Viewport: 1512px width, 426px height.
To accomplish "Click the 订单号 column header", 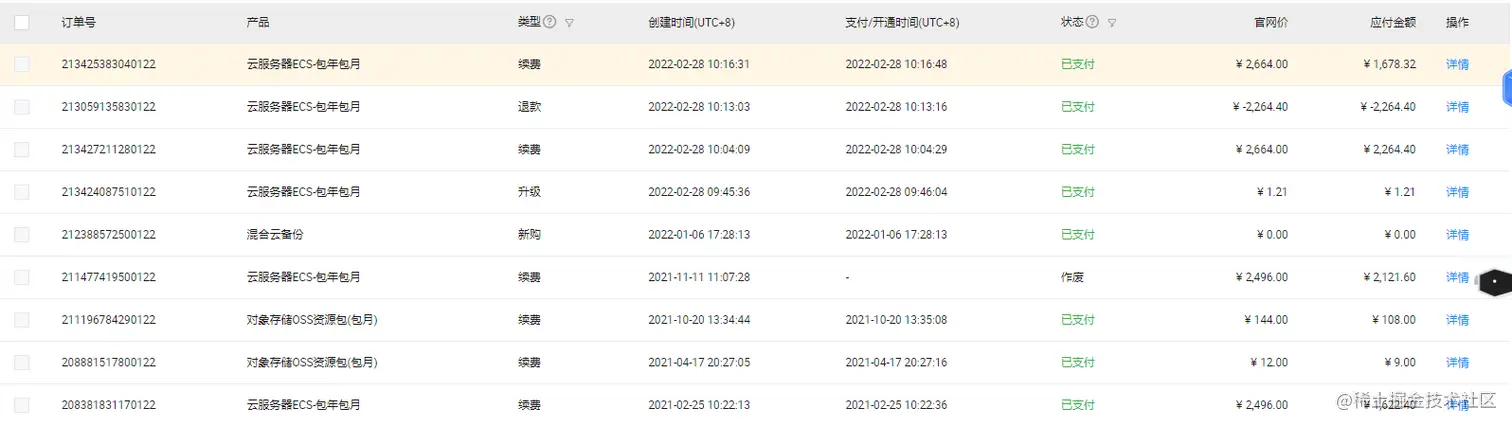I will pyautogui.click(x=79, y=22).
